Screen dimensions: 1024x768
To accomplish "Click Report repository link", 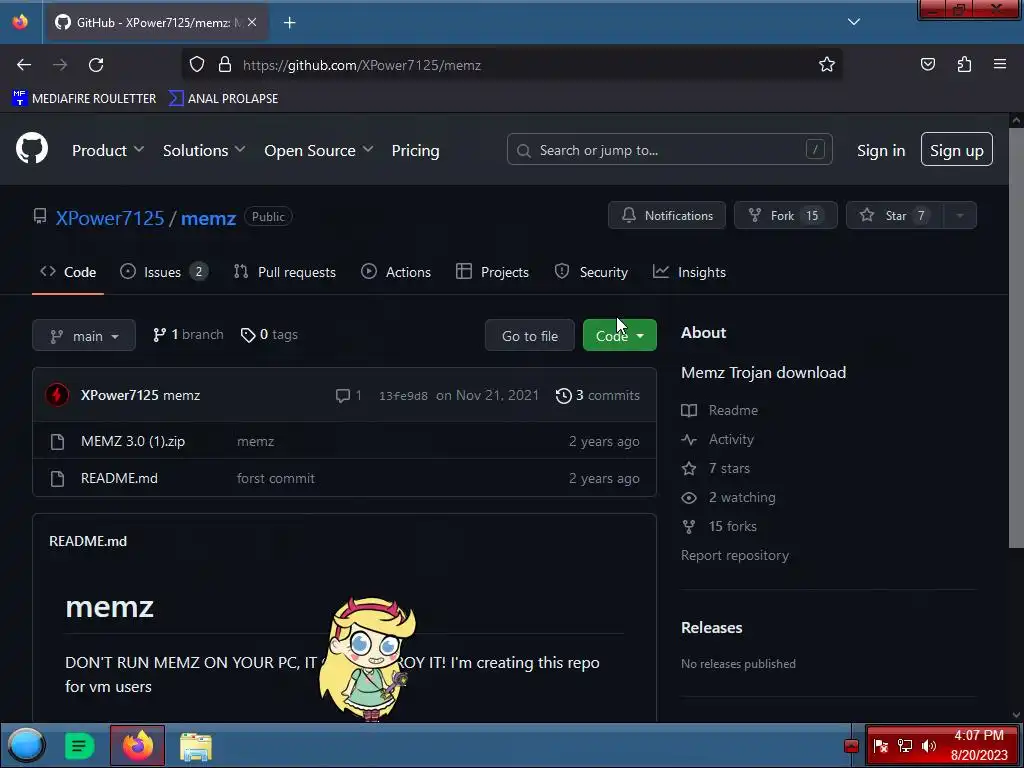I will (735, 555).
